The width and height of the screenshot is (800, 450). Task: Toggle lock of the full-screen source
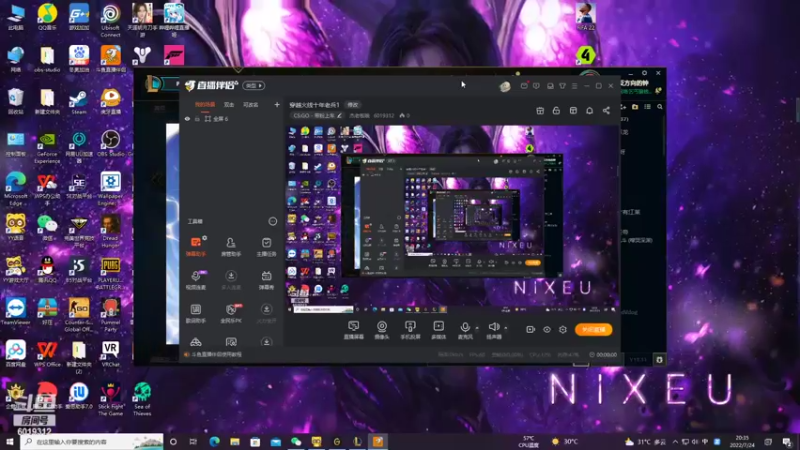coord(197,119)
